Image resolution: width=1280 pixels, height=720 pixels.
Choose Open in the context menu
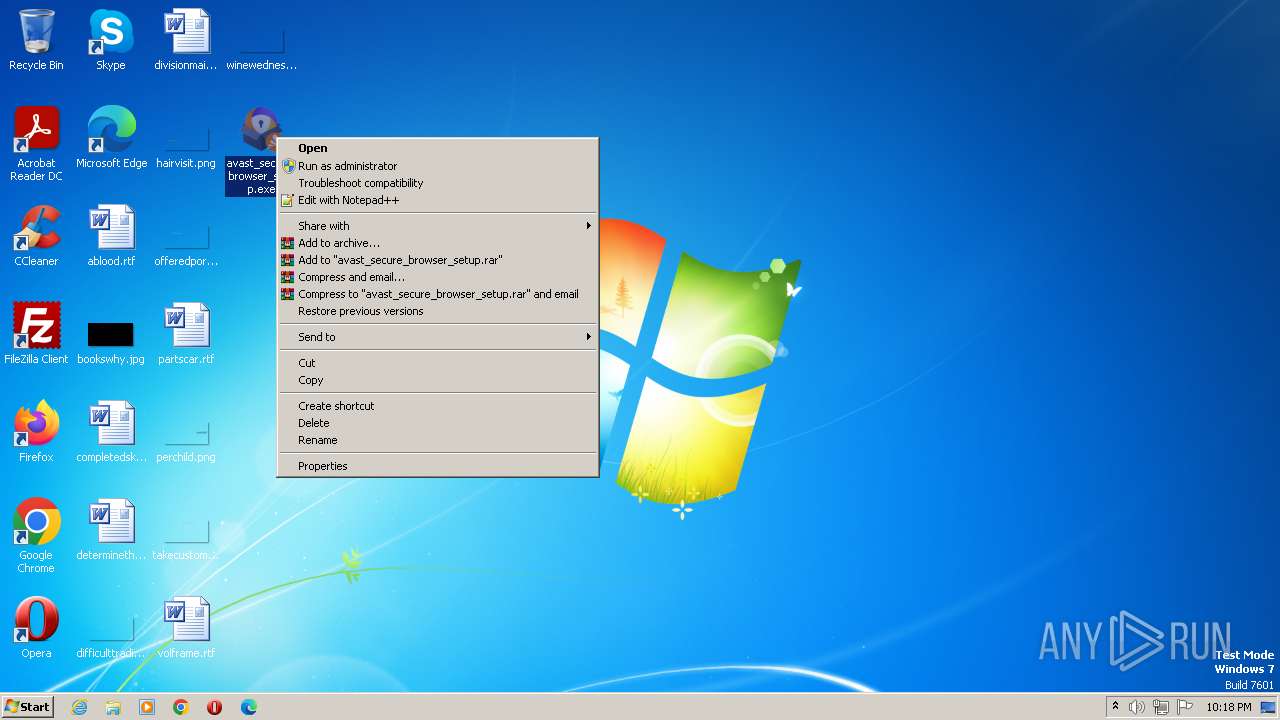click(x=438, y=148)
